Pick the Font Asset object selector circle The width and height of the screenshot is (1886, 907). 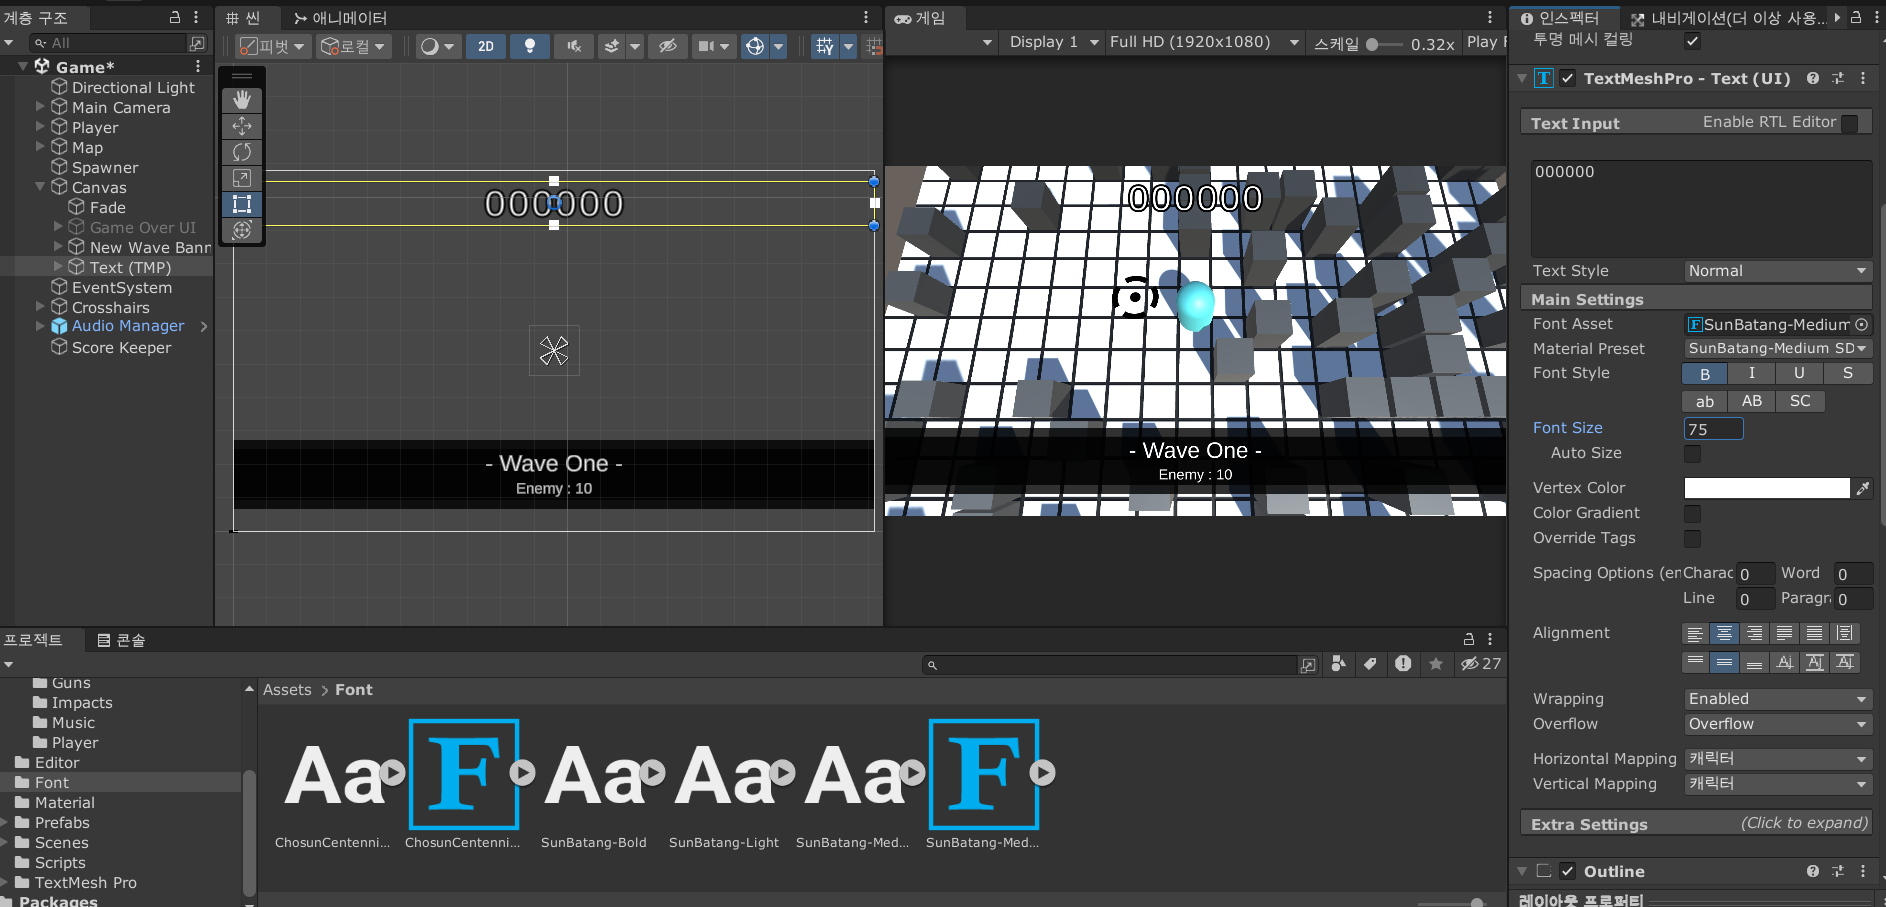1861,324
